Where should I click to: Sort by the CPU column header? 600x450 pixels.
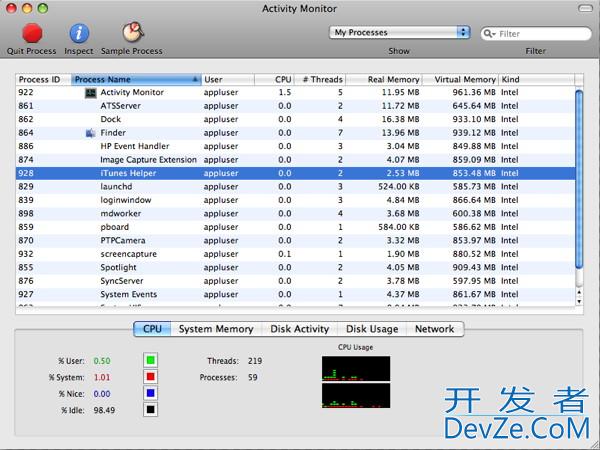(274, 80)
